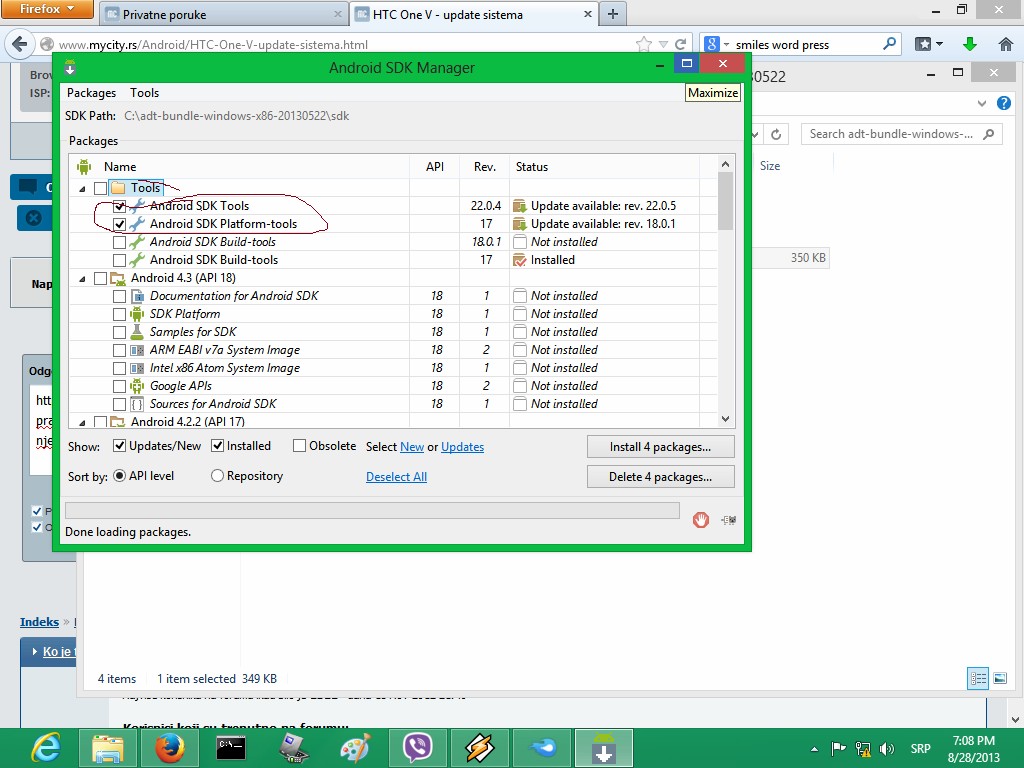Click the stop loading red hand icon
Viewport: 1024px width, 768px height.
point(701,520)
